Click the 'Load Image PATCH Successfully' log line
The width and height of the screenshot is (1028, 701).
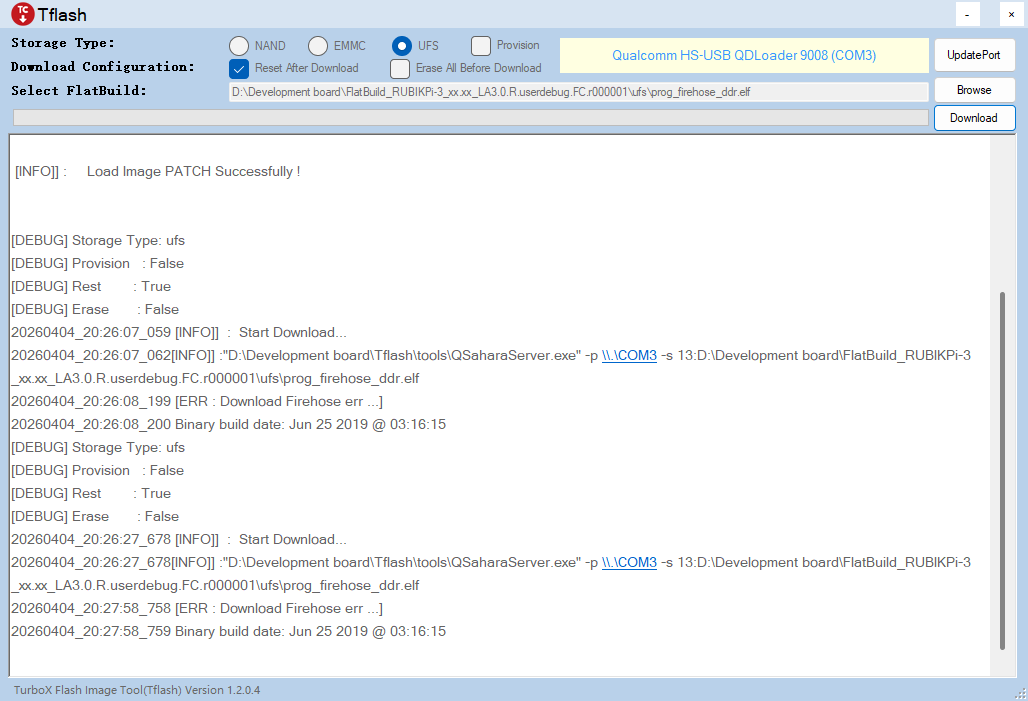click(157, 172)
